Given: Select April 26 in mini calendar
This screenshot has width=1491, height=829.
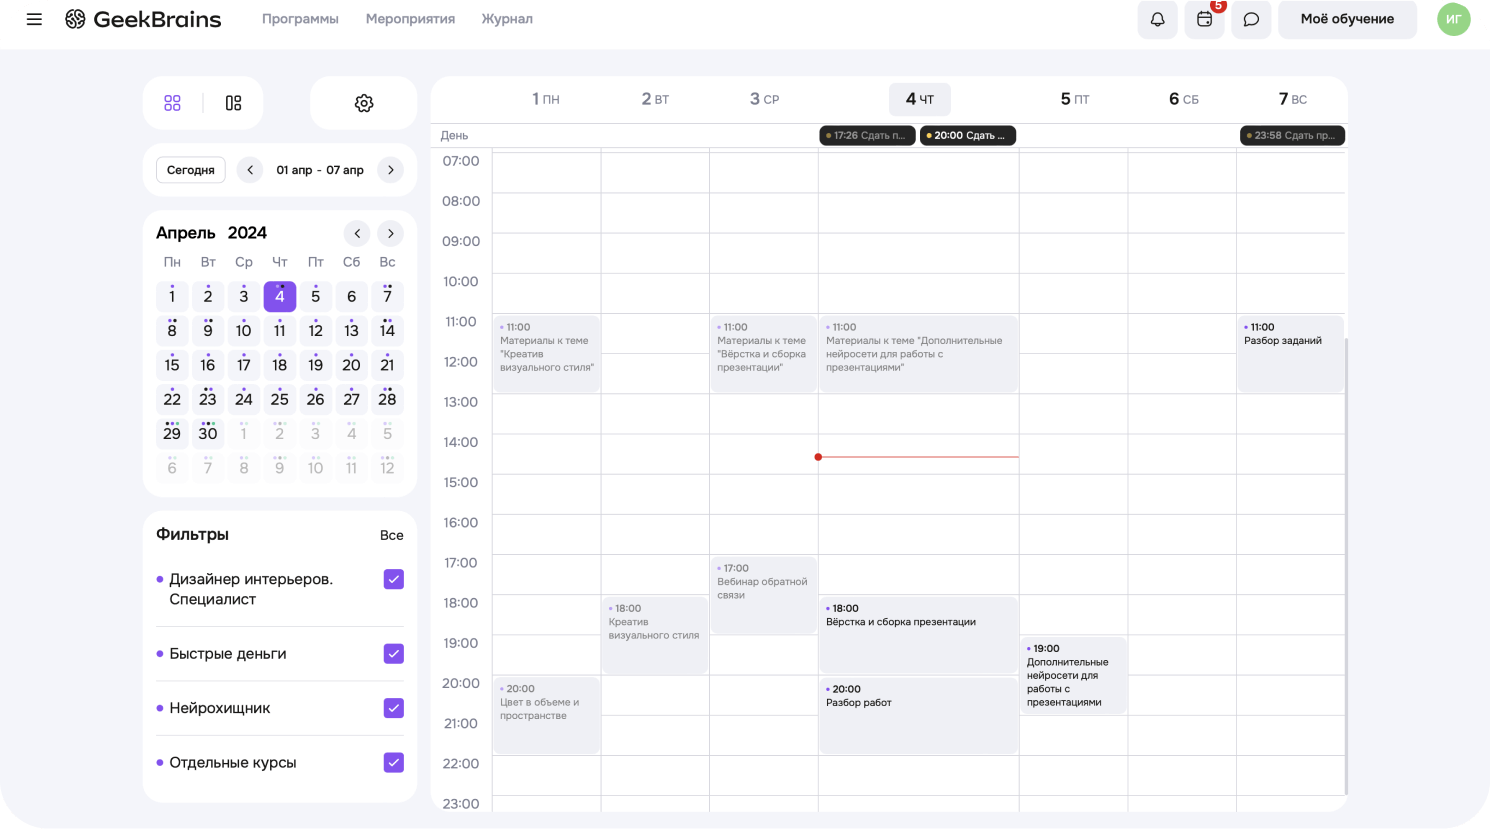Looking at the screenshot, I should click(316, 399).
